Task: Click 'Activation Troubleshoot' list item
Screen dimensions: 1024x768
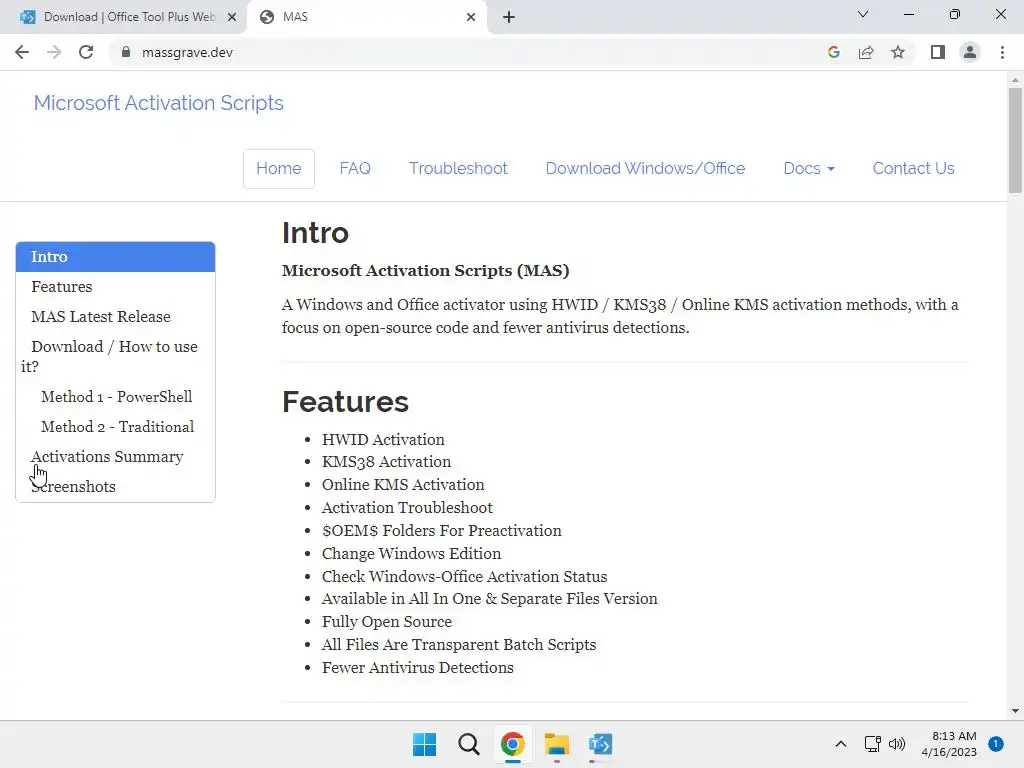Action: point(408,507)
